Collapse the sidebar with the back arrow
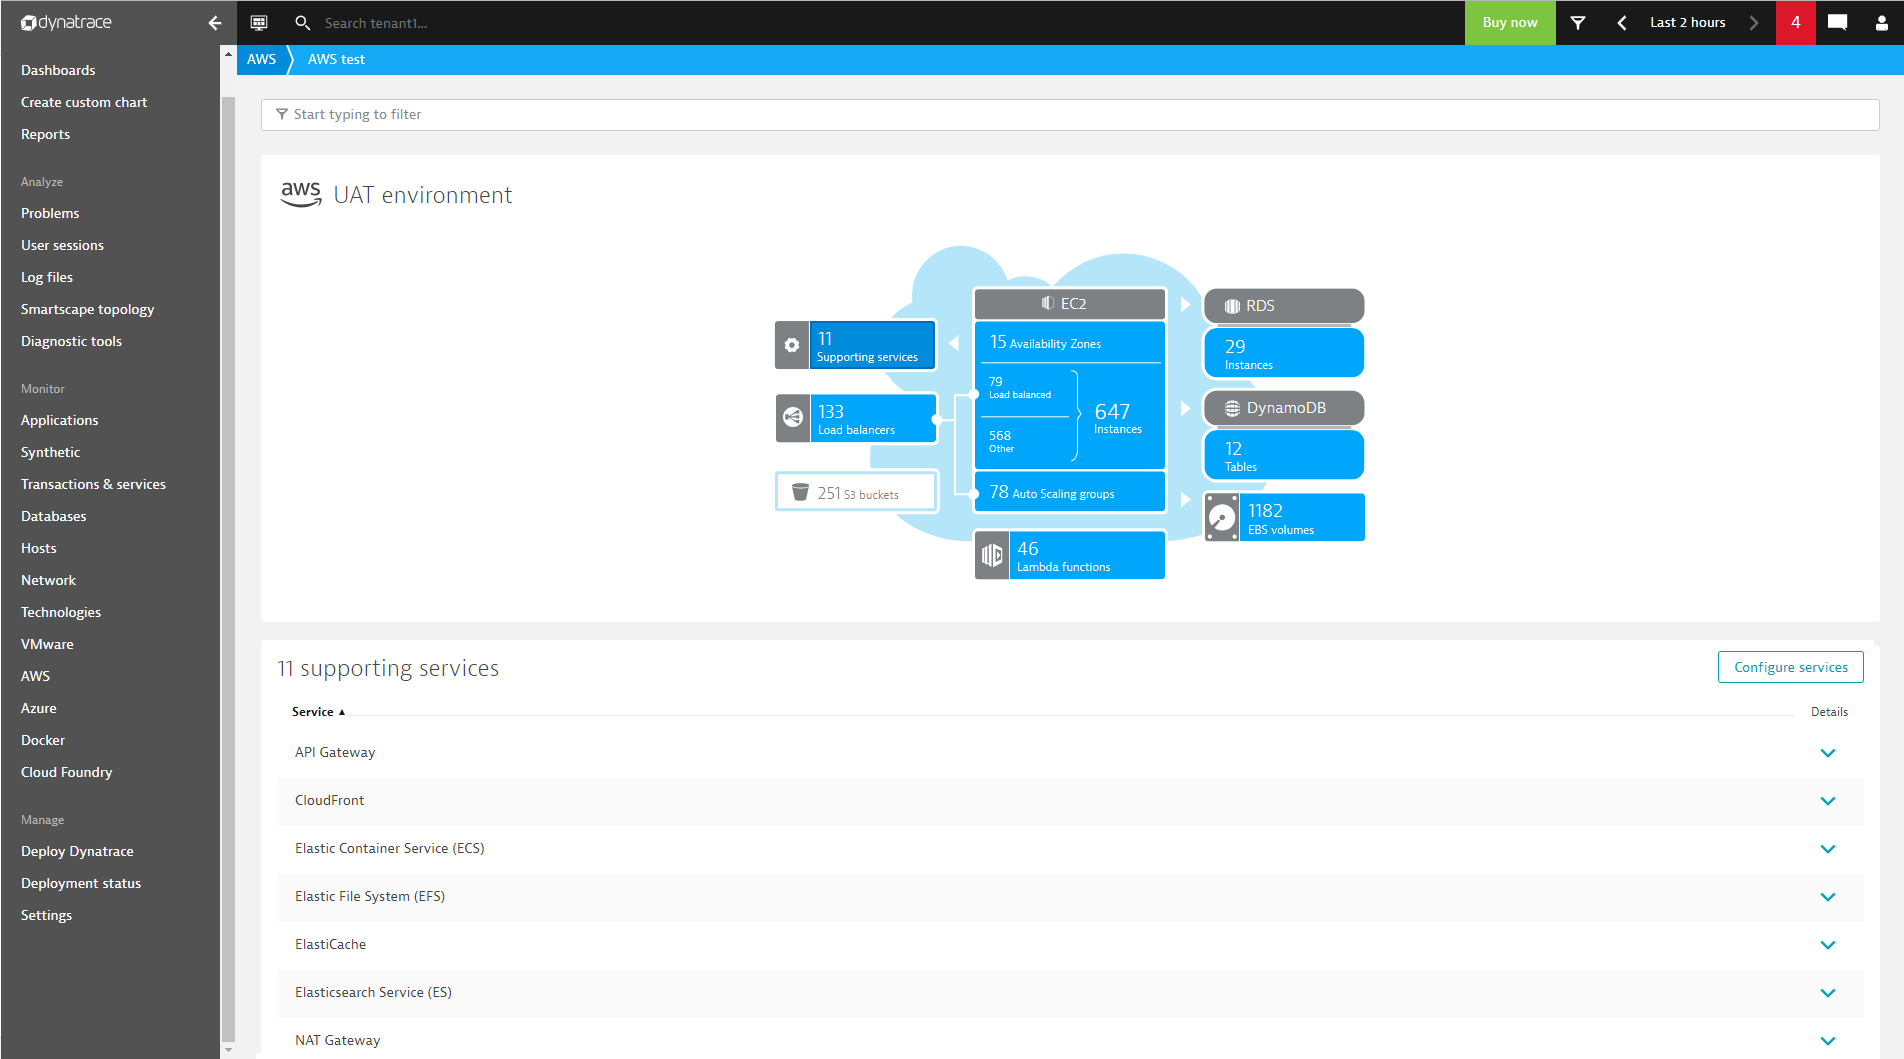The height and width of the screenshot is (1059, 1904). tap(215, 22)
